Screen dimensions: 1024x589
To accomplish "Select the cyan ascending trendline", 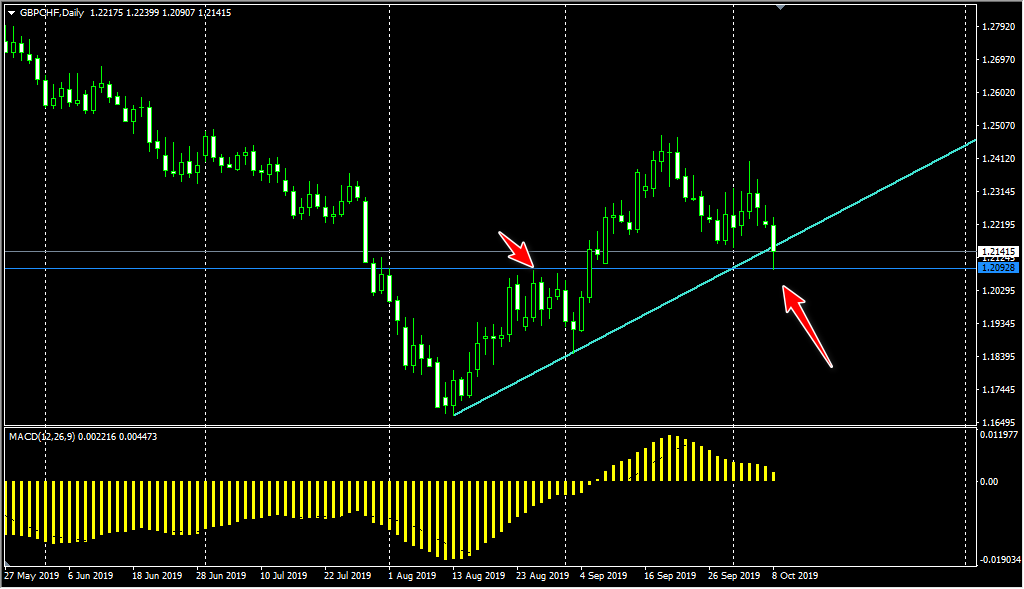I will pyautogui.click(x=714, y=278).
